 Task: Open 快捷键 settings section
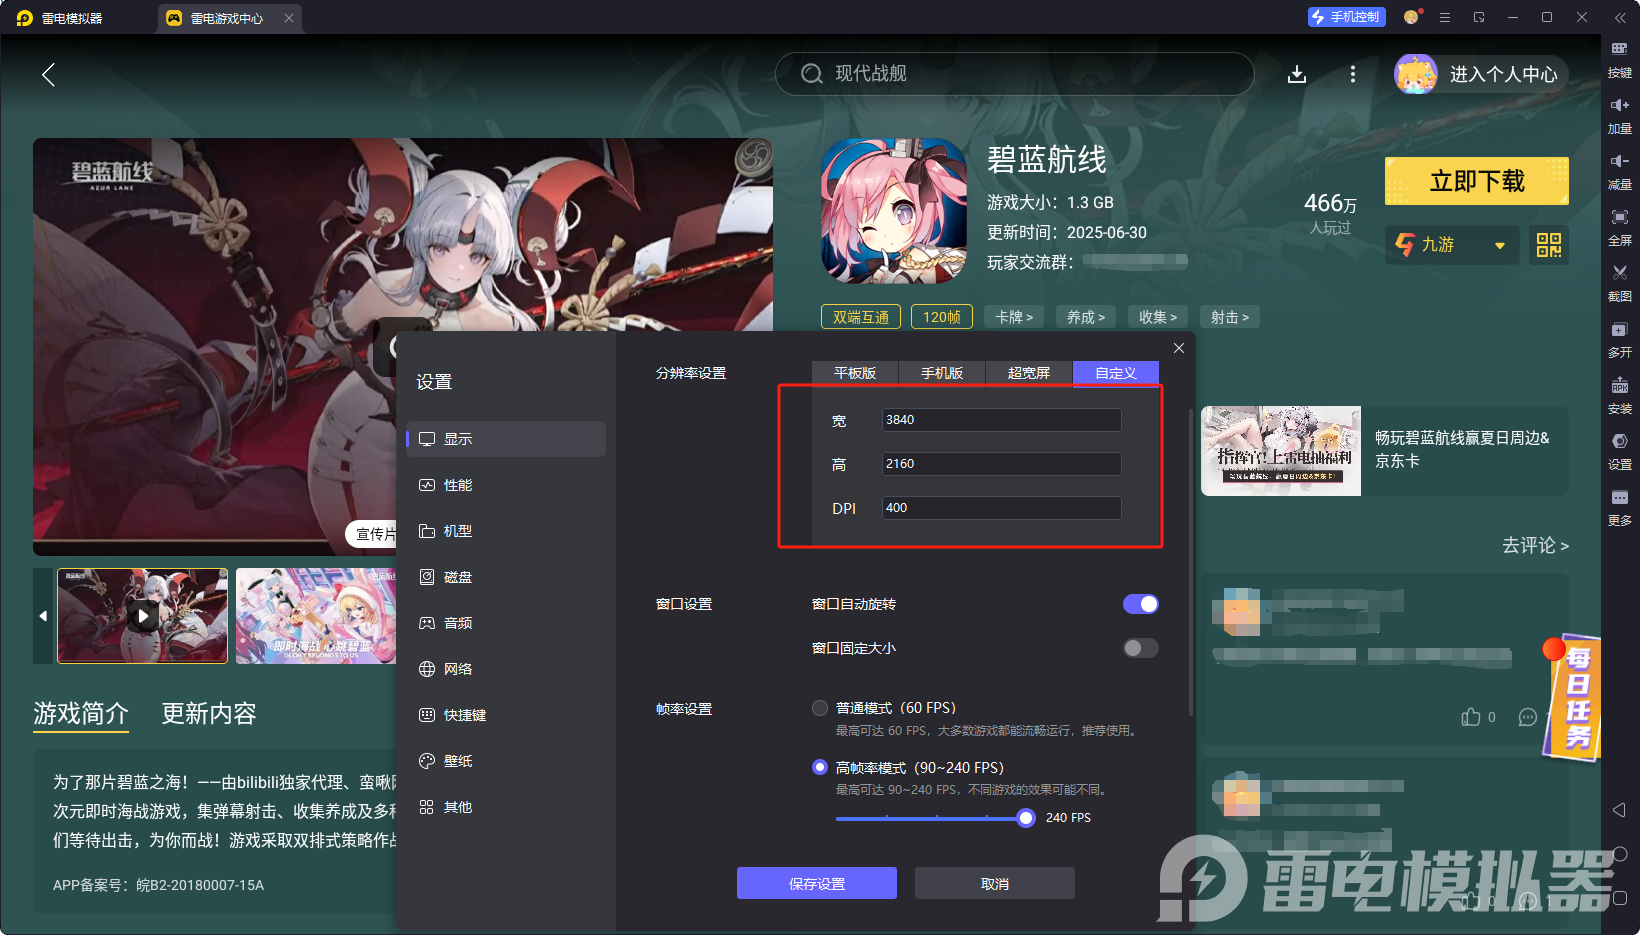506,715
